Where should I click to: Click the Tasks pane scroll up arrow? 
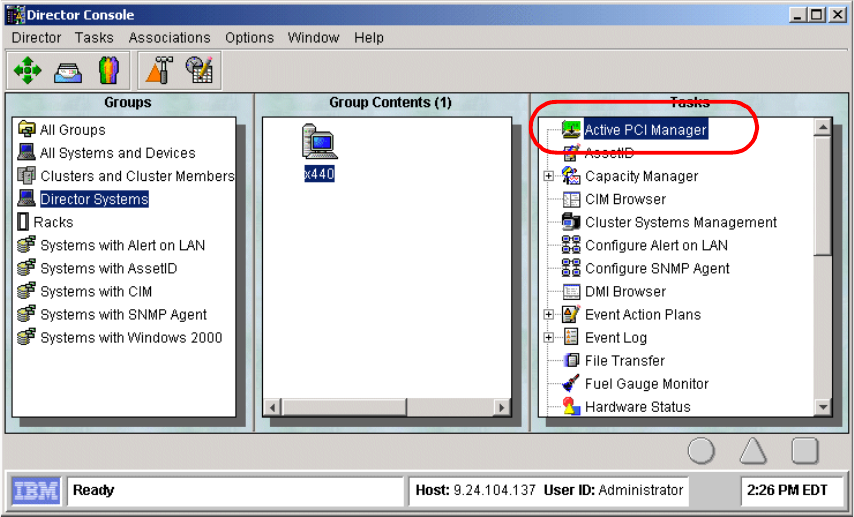click(x=822, y=127)
